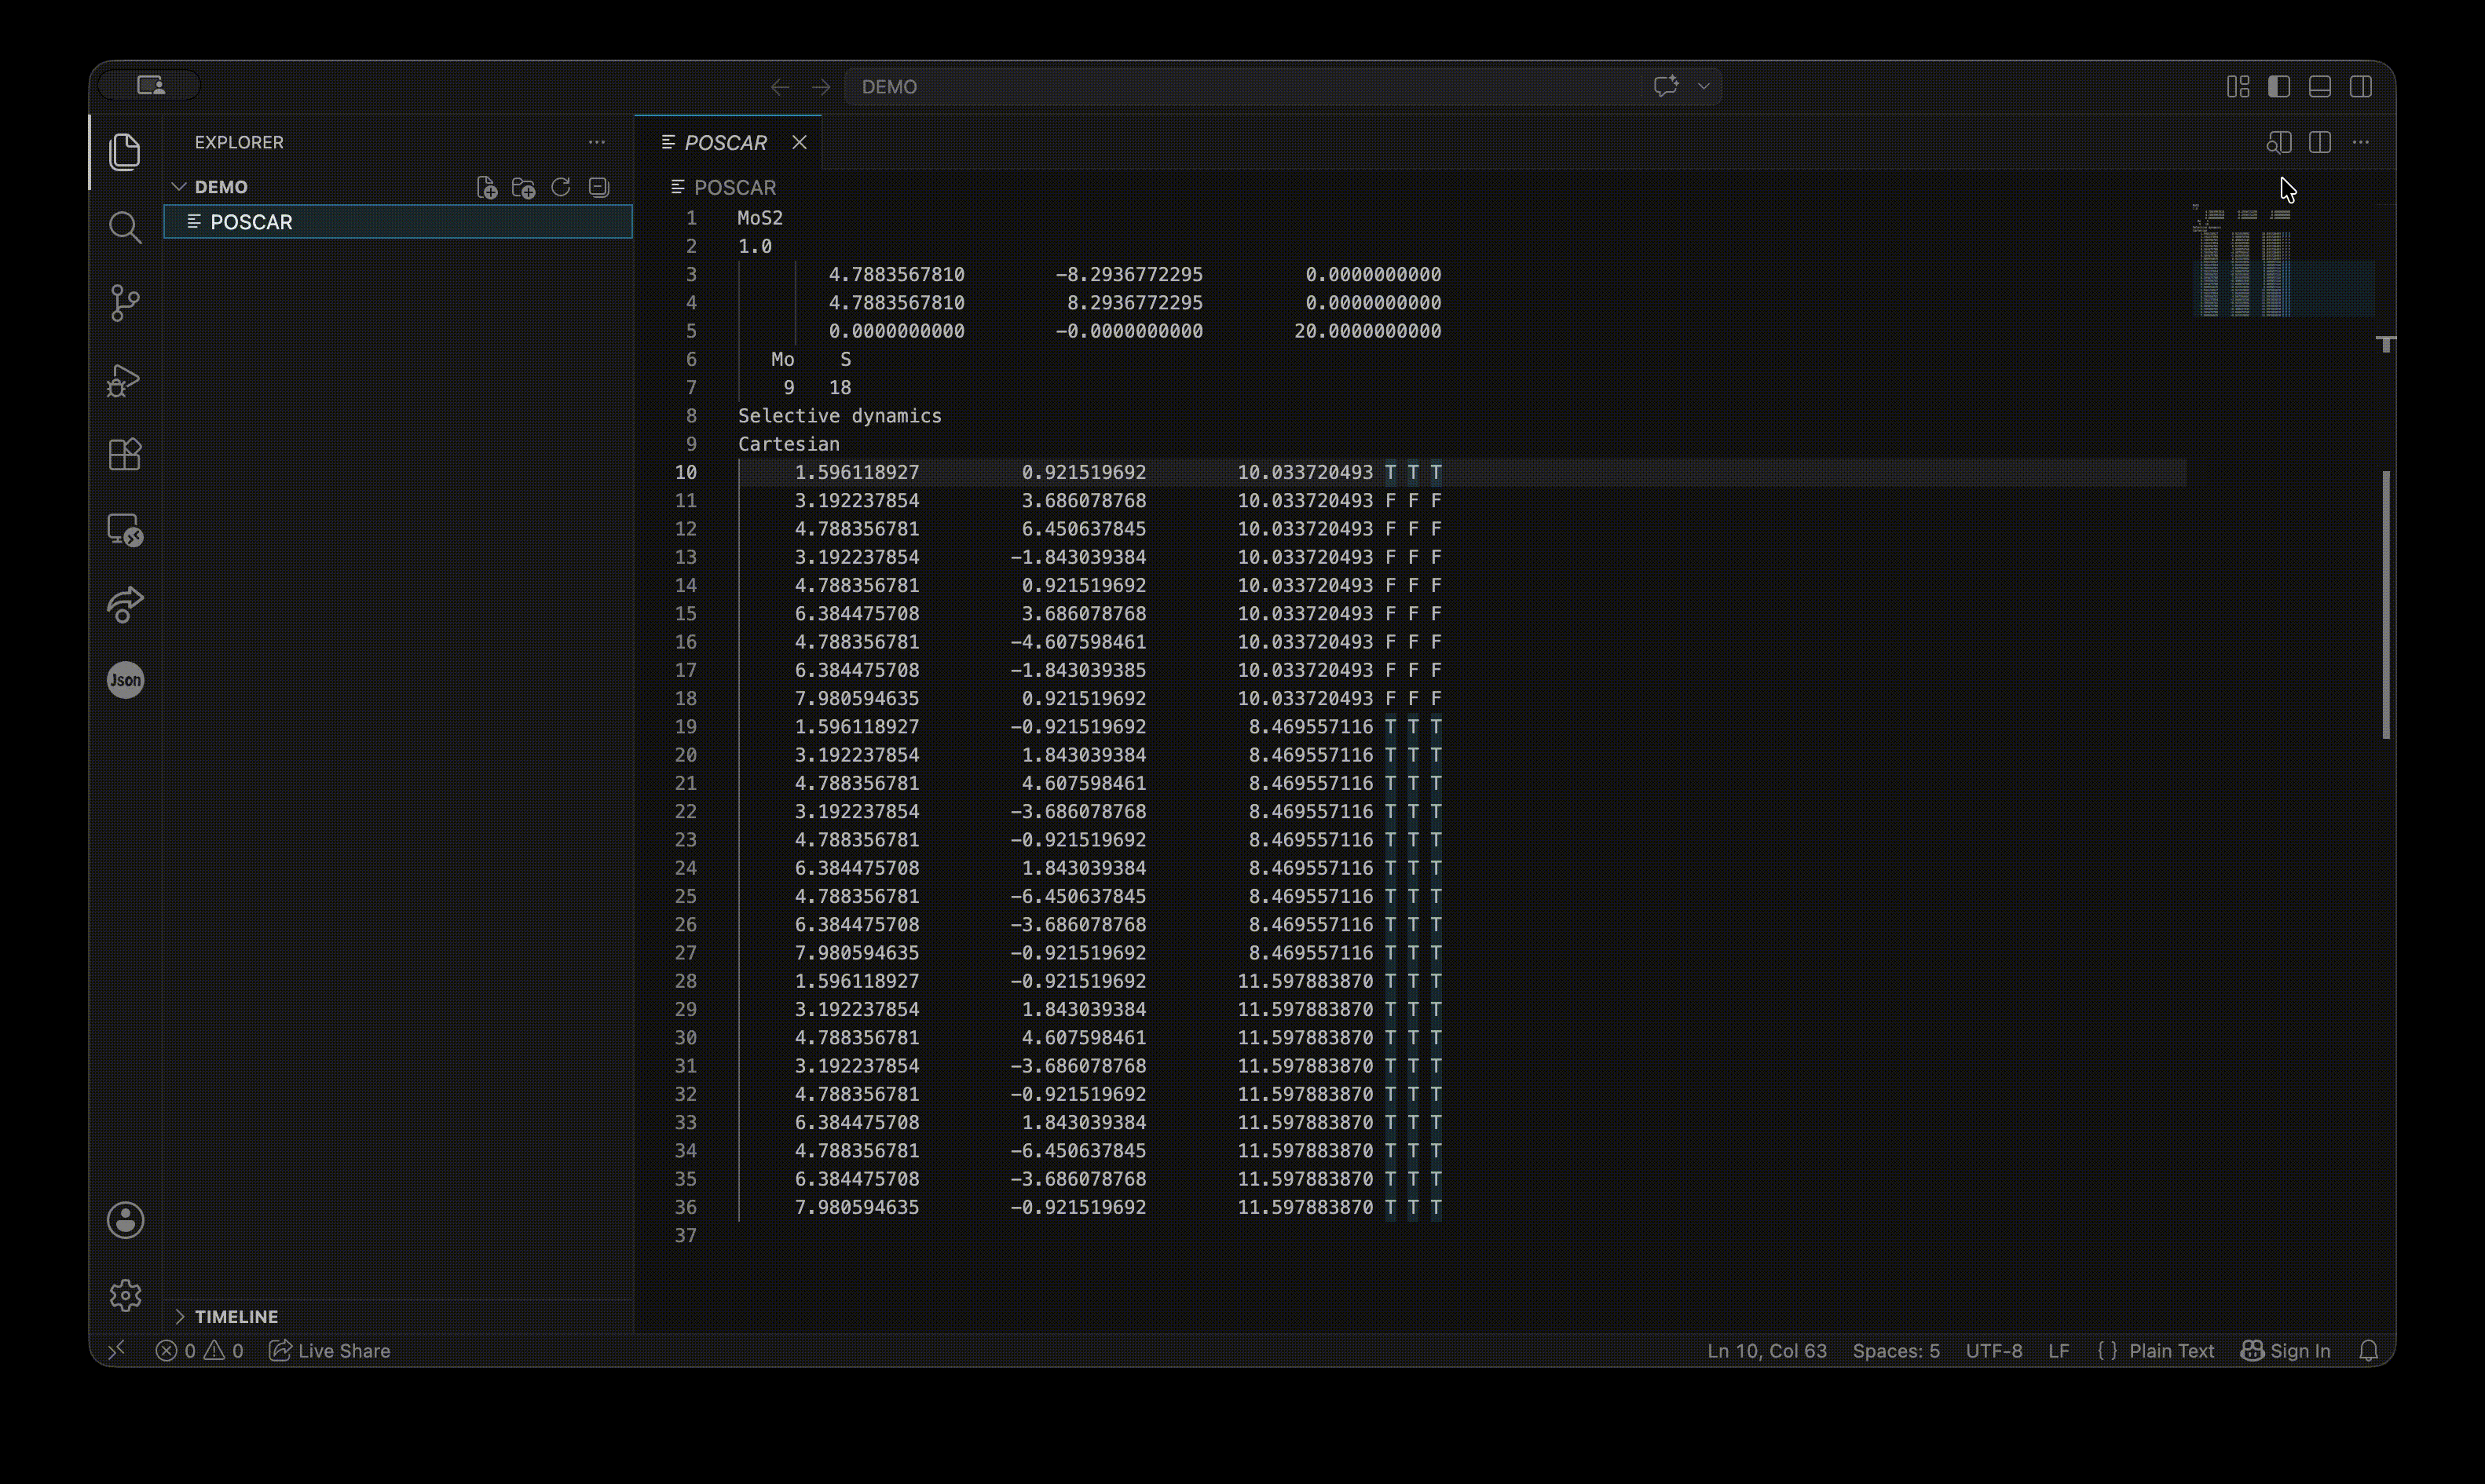Viewport: 2485px width, 1484px height.
Task: Create a new file in DEMO
Action: click(486, 187)
